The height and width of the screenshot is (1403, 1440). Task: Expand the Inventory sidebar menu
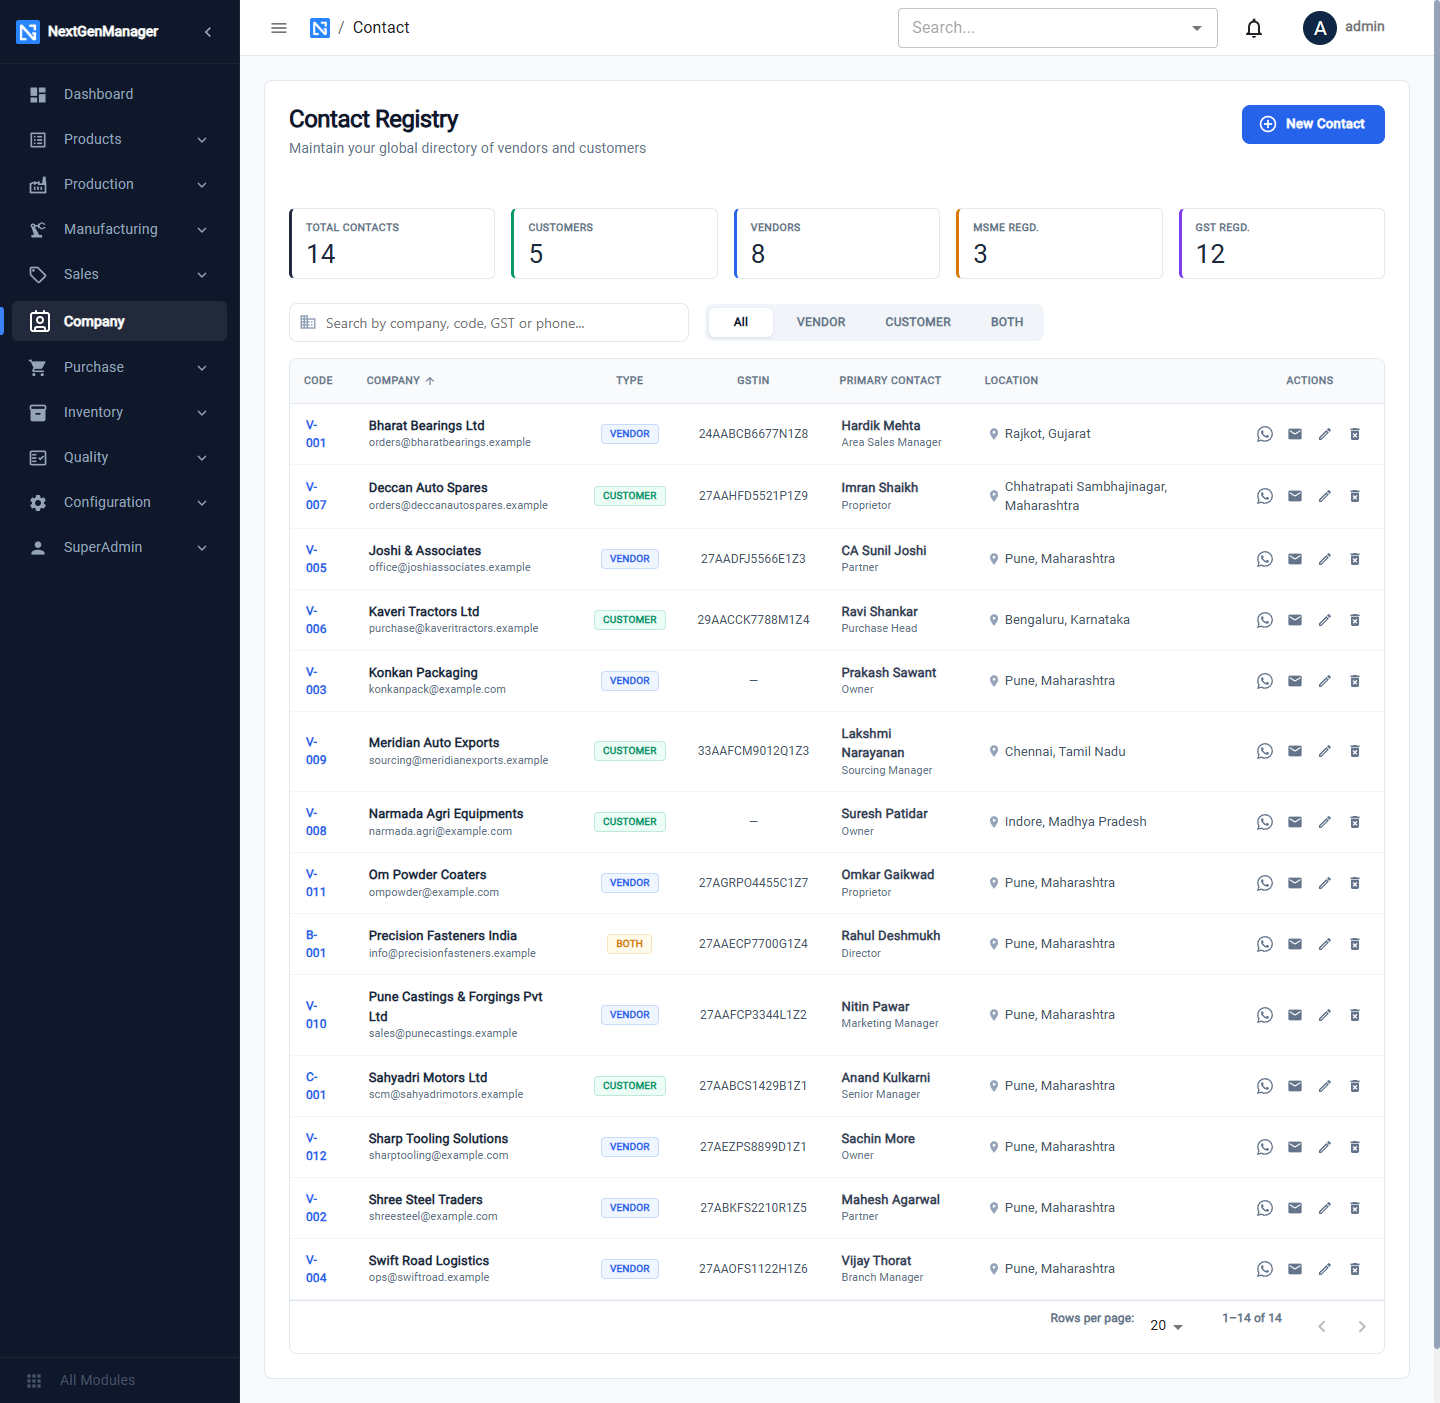point(120,412)
